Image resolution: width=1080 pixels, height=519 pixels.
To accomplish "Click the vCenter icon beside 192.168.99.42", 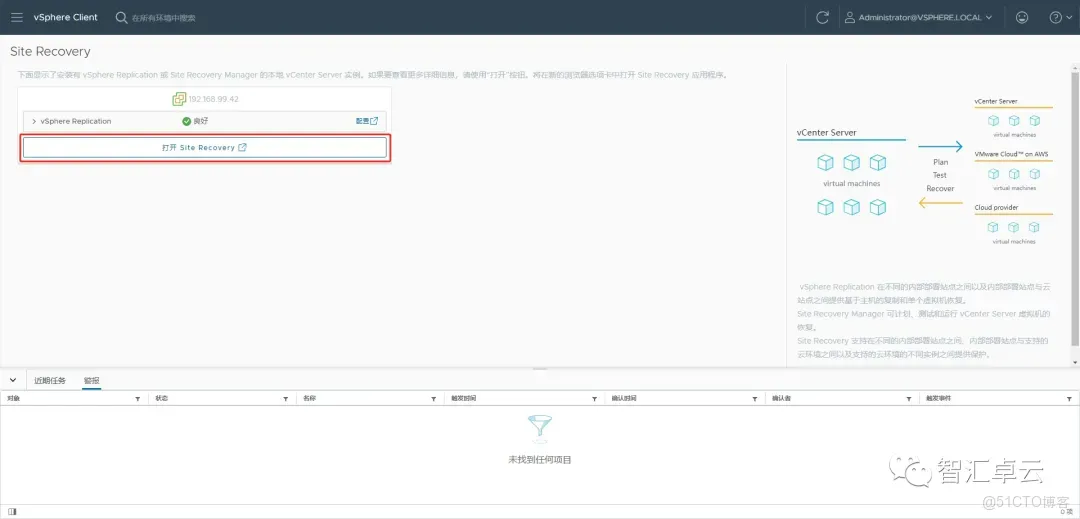I will click(x=179, y=99).
